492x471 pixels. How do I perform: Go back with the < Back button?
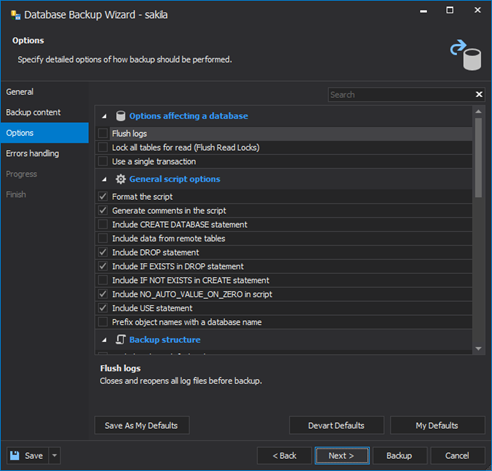pyautogui.click(x=284, y=455)
